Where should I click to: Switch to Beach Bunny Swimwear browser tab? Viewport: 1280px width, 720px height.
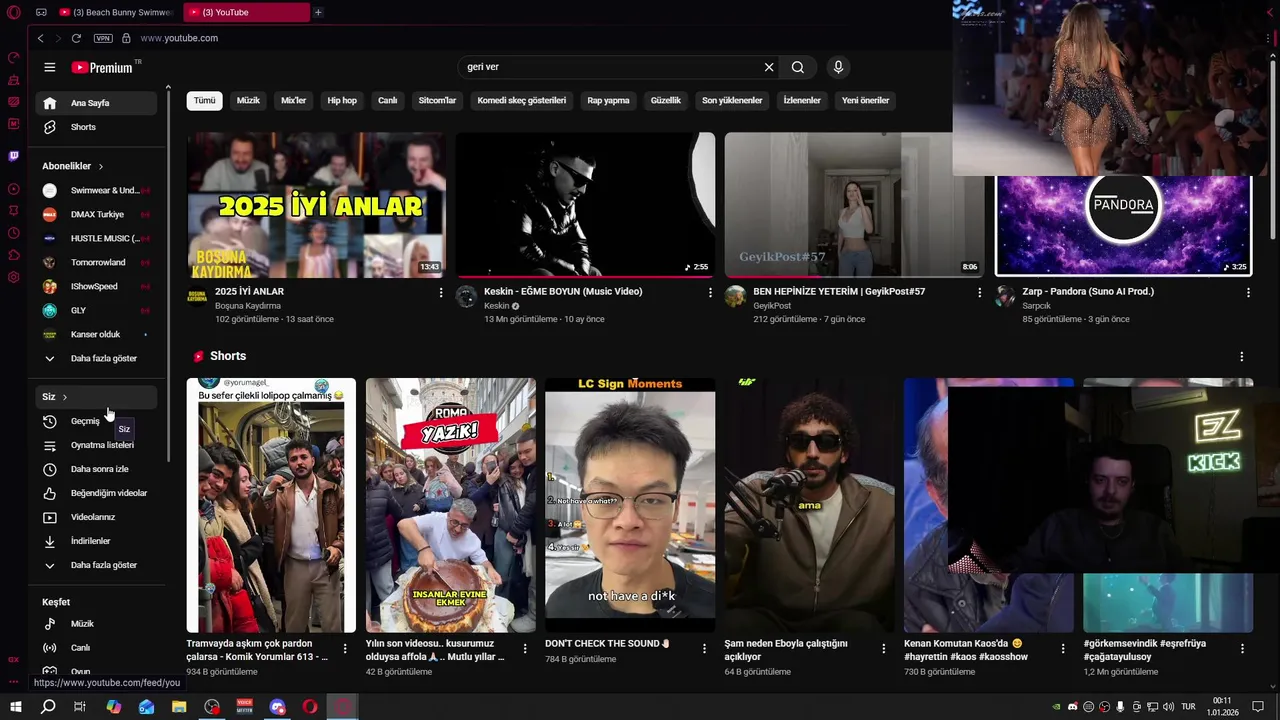(115, 12)
